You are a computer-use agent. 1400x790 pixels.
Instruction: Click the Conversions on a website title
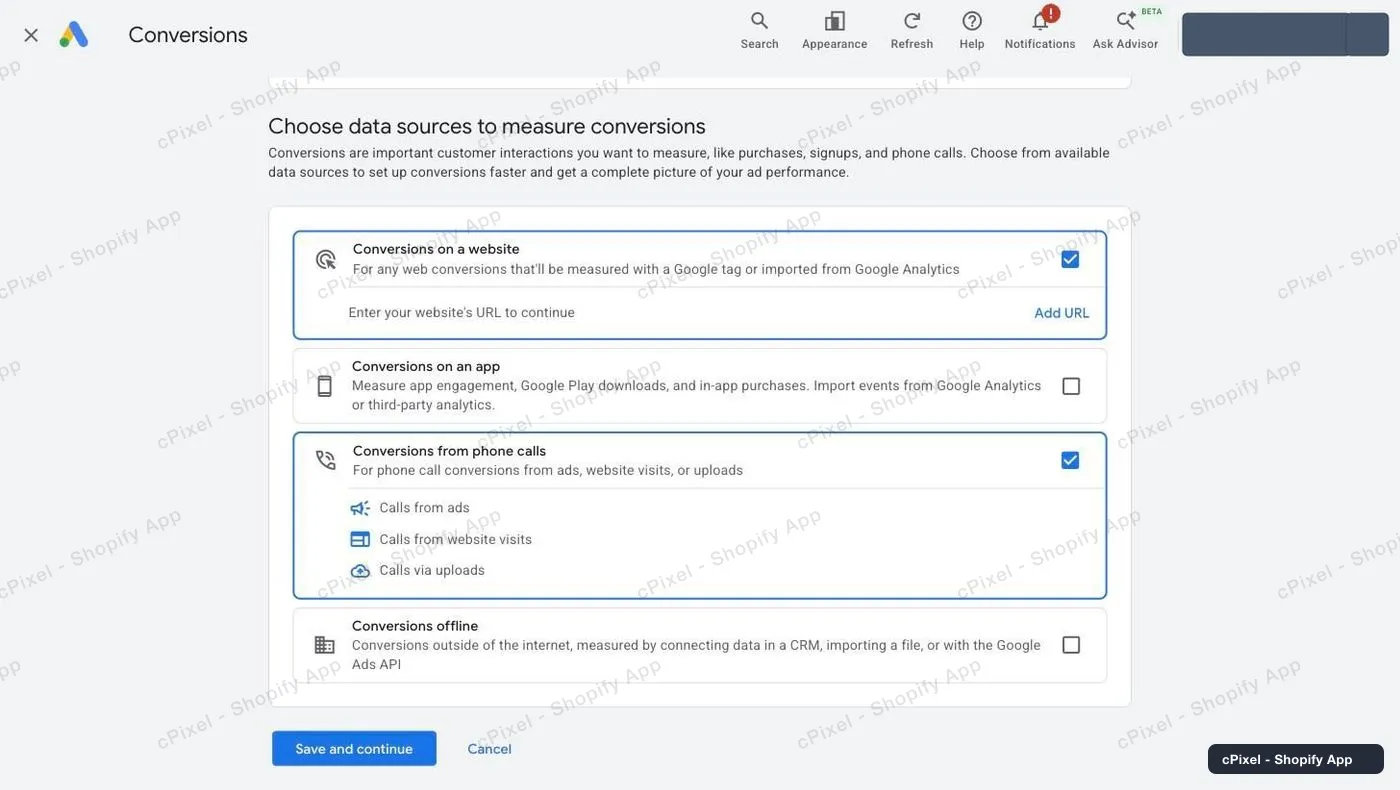click(x=436, y=249)
